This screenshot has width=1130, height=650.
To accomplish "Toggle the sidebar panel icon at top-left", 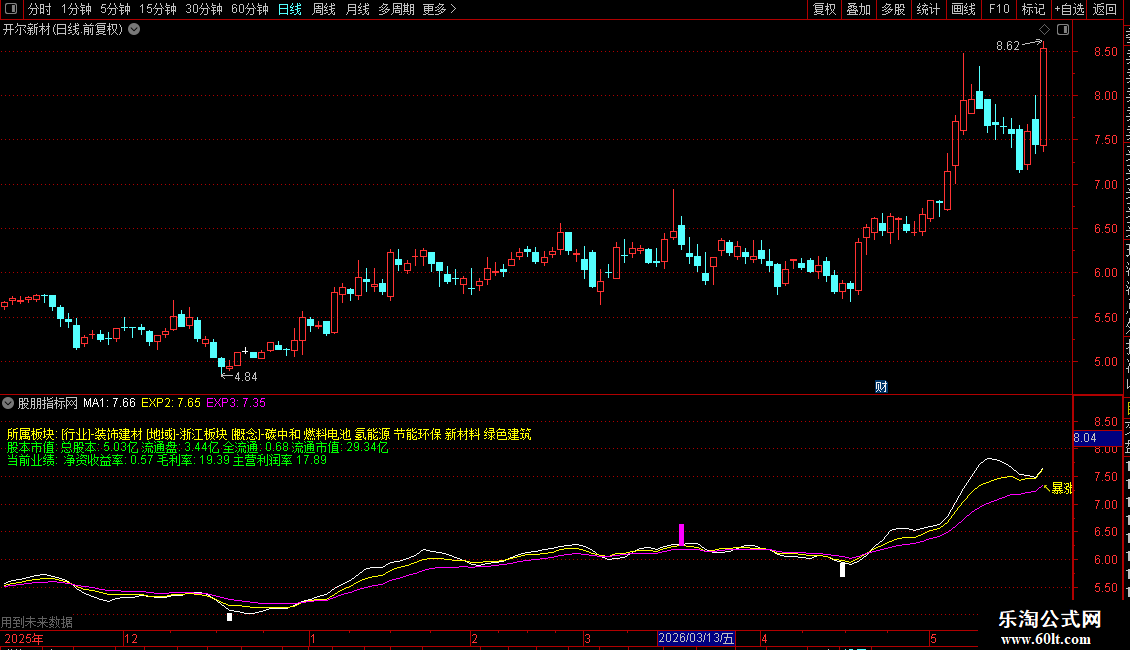I will [x=11, y=9].
